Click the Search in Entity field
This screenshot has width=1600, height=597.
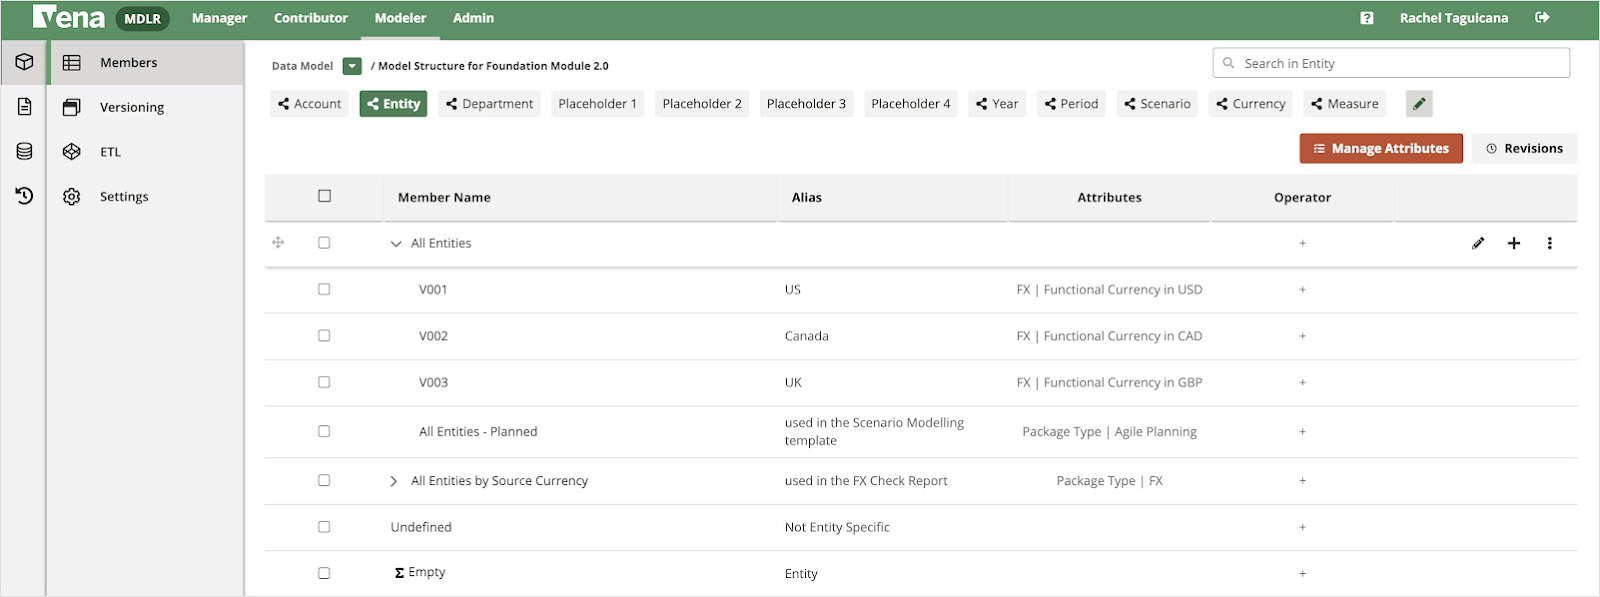[1400, 63]
